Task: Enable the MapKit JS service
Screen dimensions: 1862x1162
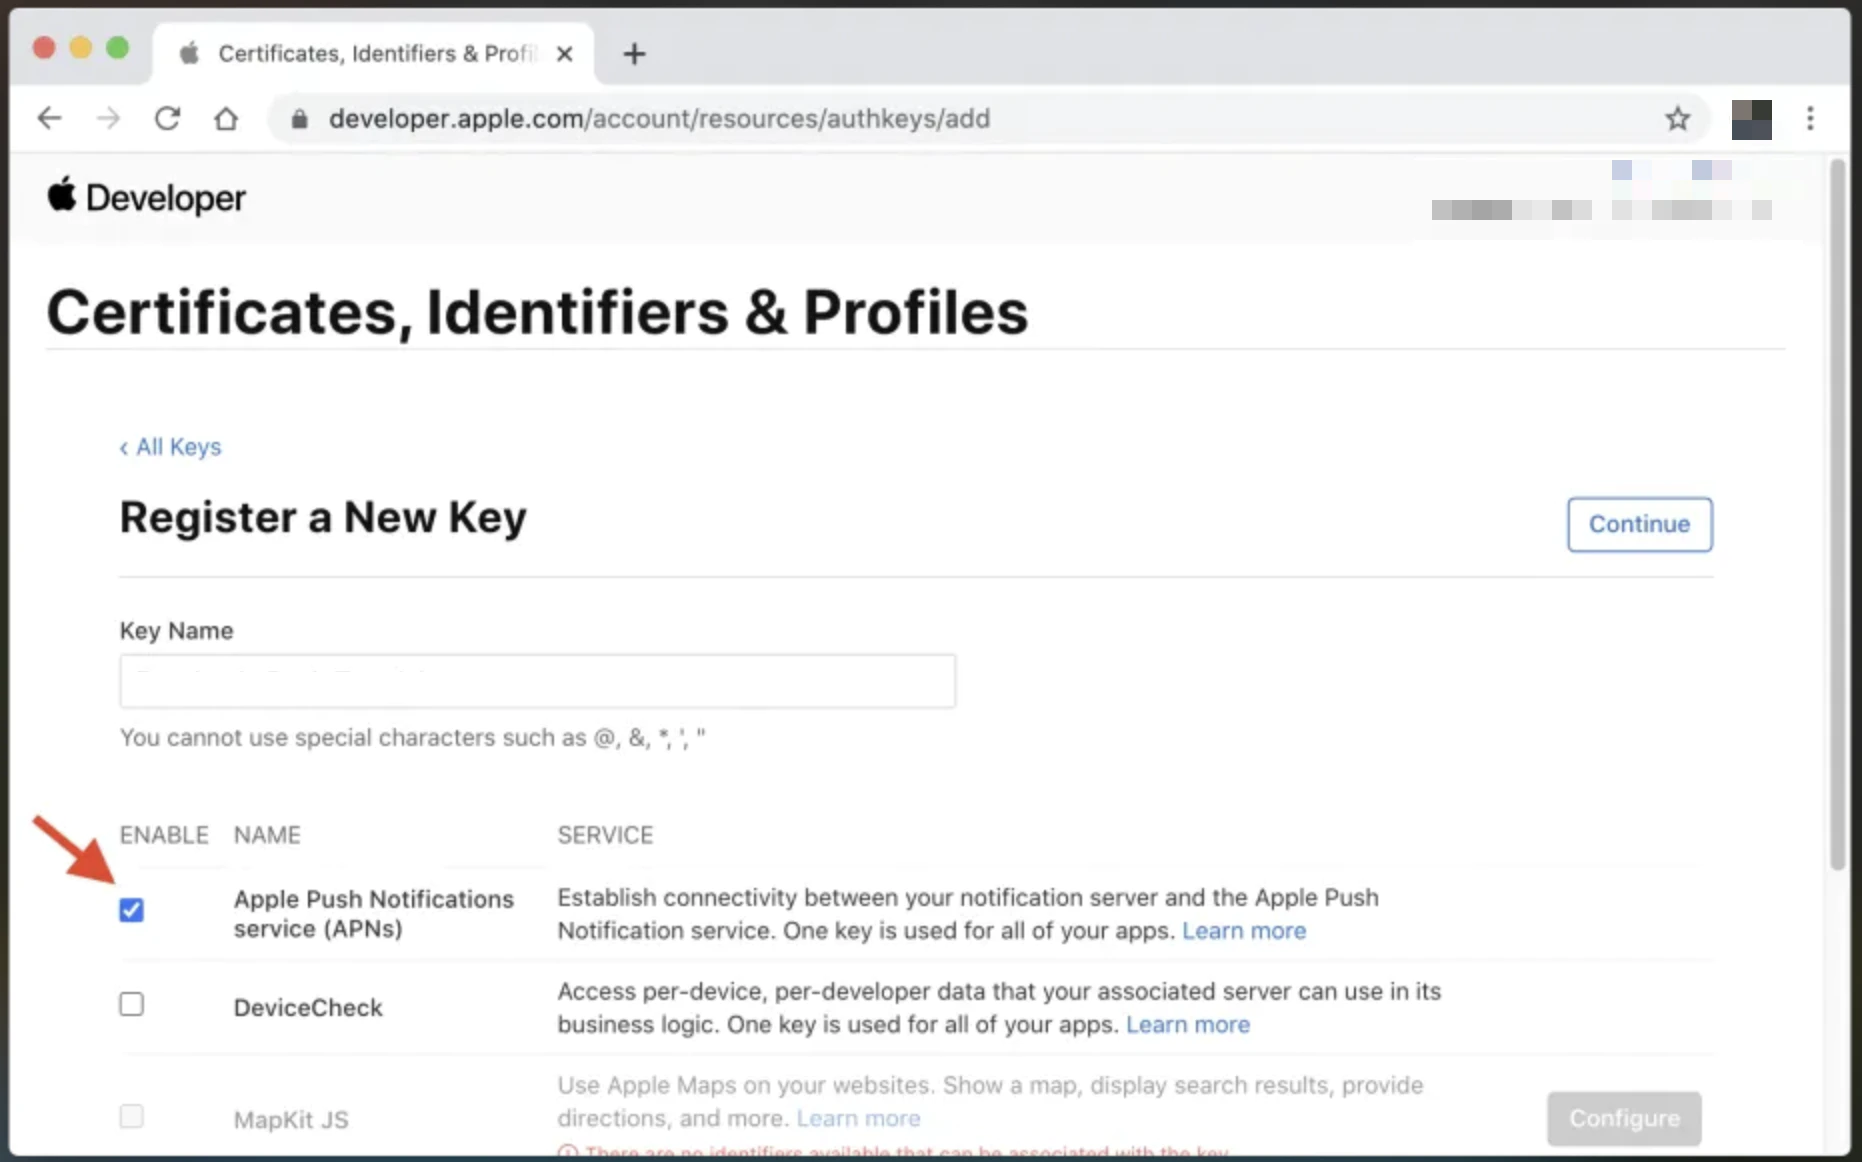Action: coord(131,1116)
